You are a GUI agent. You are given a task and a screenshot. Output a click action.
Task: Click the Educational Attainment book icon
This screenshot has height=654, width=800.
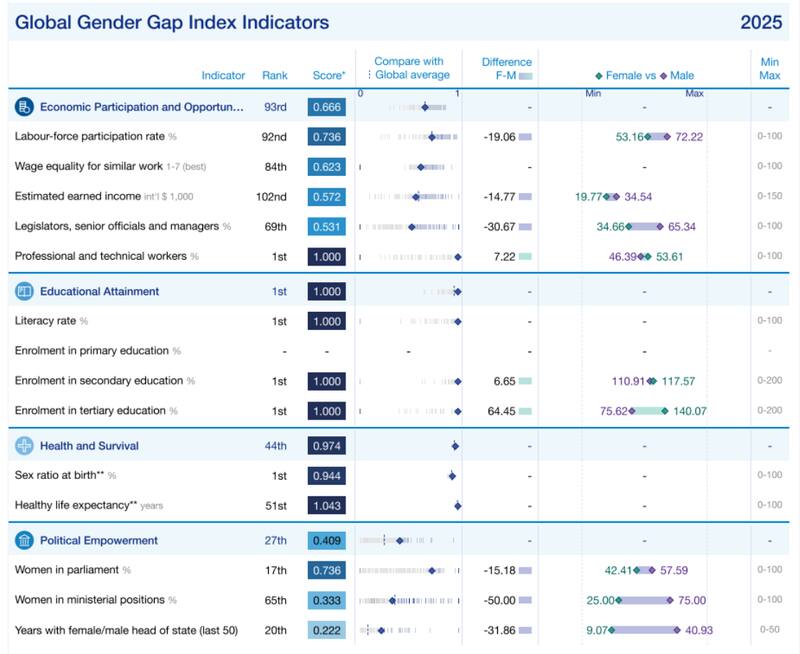25,292
